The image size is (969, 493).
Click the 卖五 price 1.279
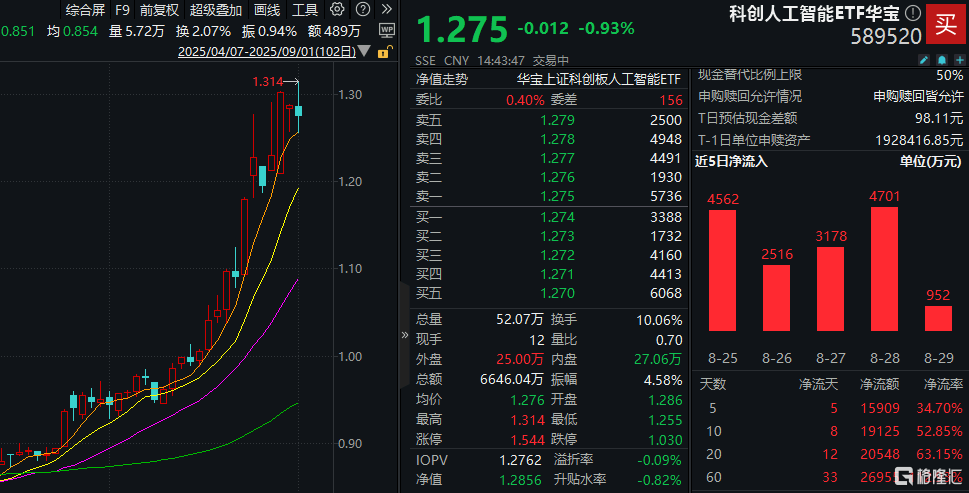tap(557, 120)
